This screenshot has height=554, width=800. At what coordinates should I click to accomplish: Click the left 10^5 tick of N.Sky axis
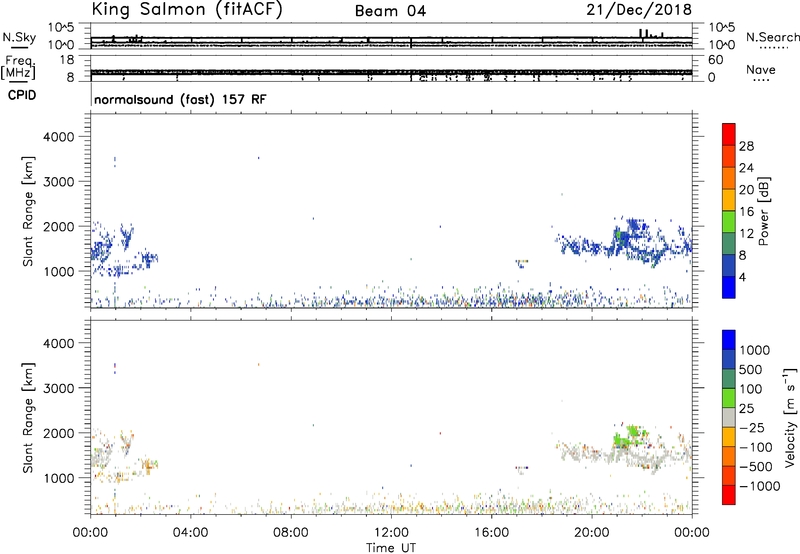click(61, 28)
